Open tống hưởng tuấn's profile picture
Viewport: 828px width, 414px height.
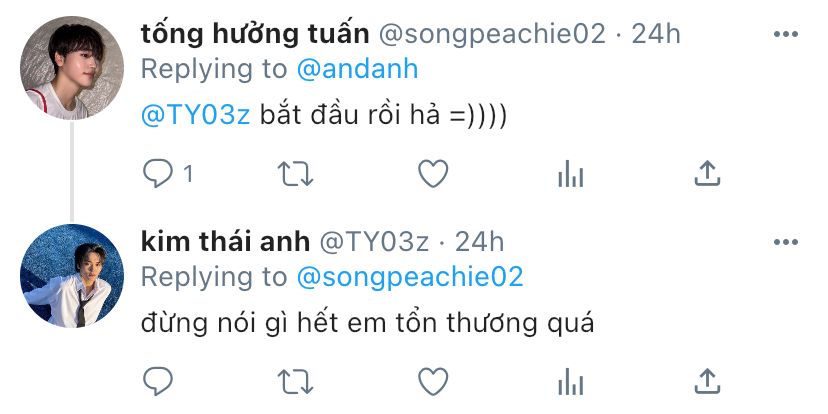click(72, 68)
